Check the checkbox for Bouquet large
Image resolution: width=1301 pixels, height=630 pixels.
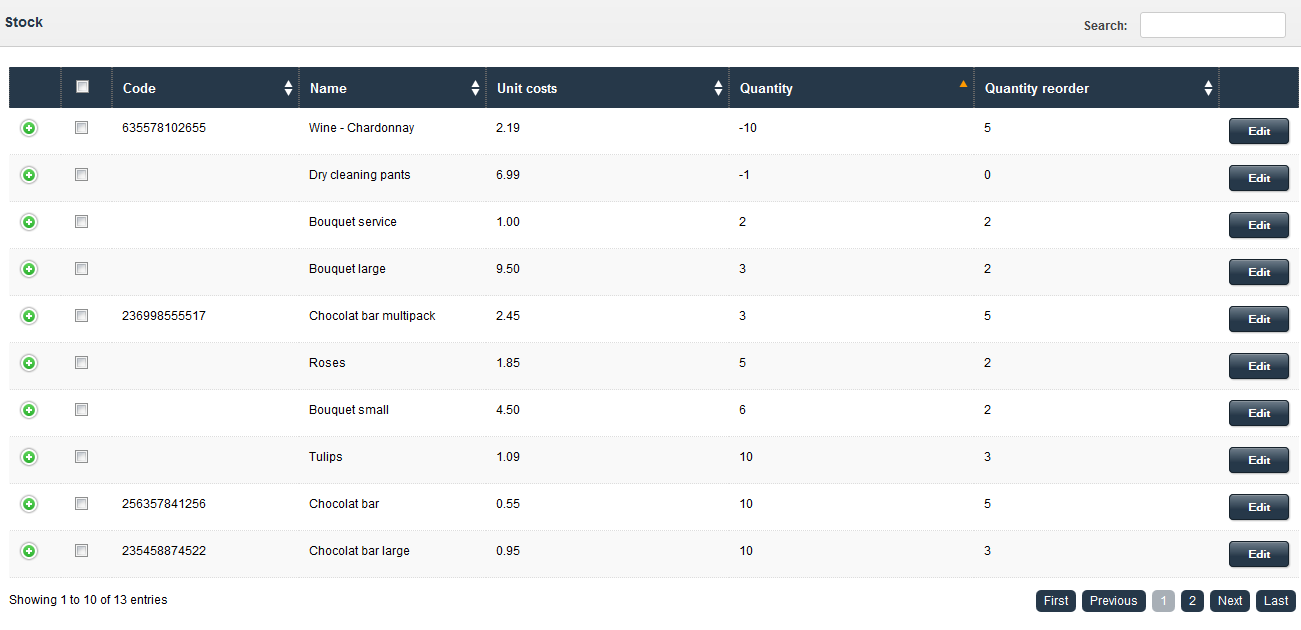[x=82, y=268]
